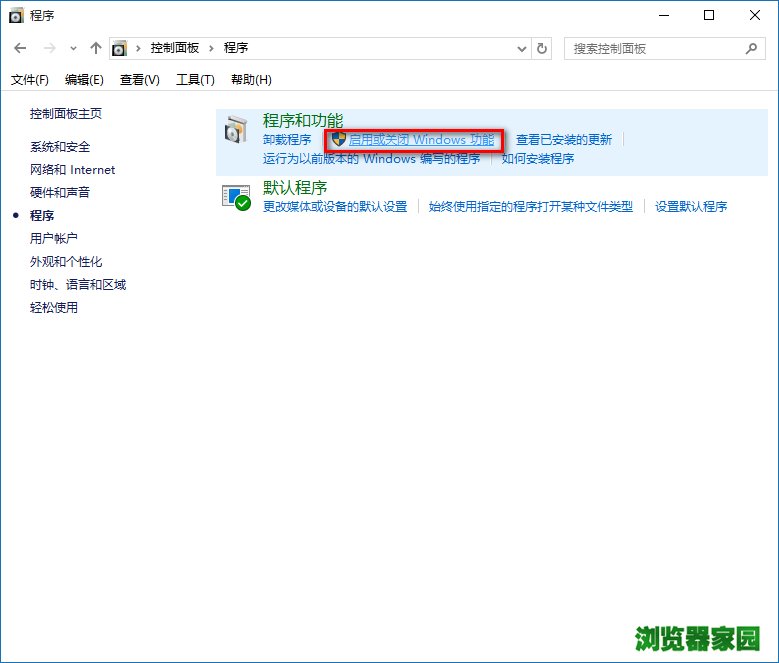Click the shield icon beside 启用或关闭 Windows 功能
The height and width of the screenshot is (663, 779).
338,139
